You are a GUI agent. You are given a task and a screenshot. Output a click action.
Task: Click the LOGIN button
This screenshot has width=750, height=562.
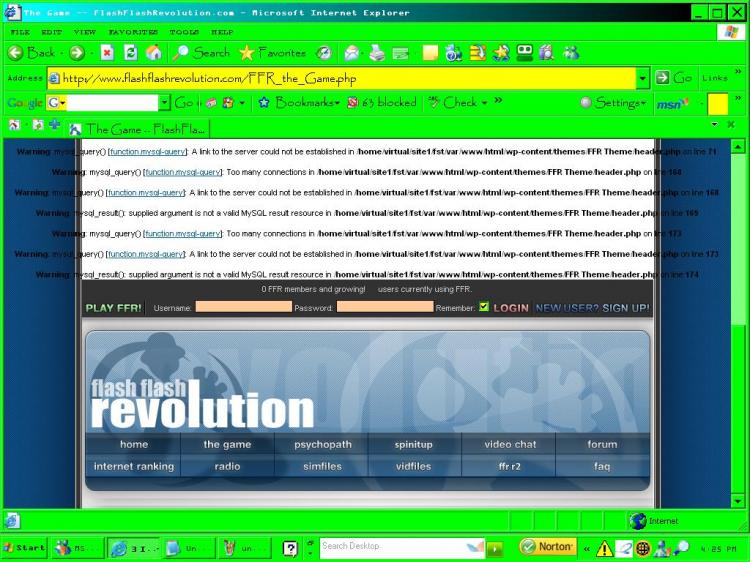(x=511, y=308)
